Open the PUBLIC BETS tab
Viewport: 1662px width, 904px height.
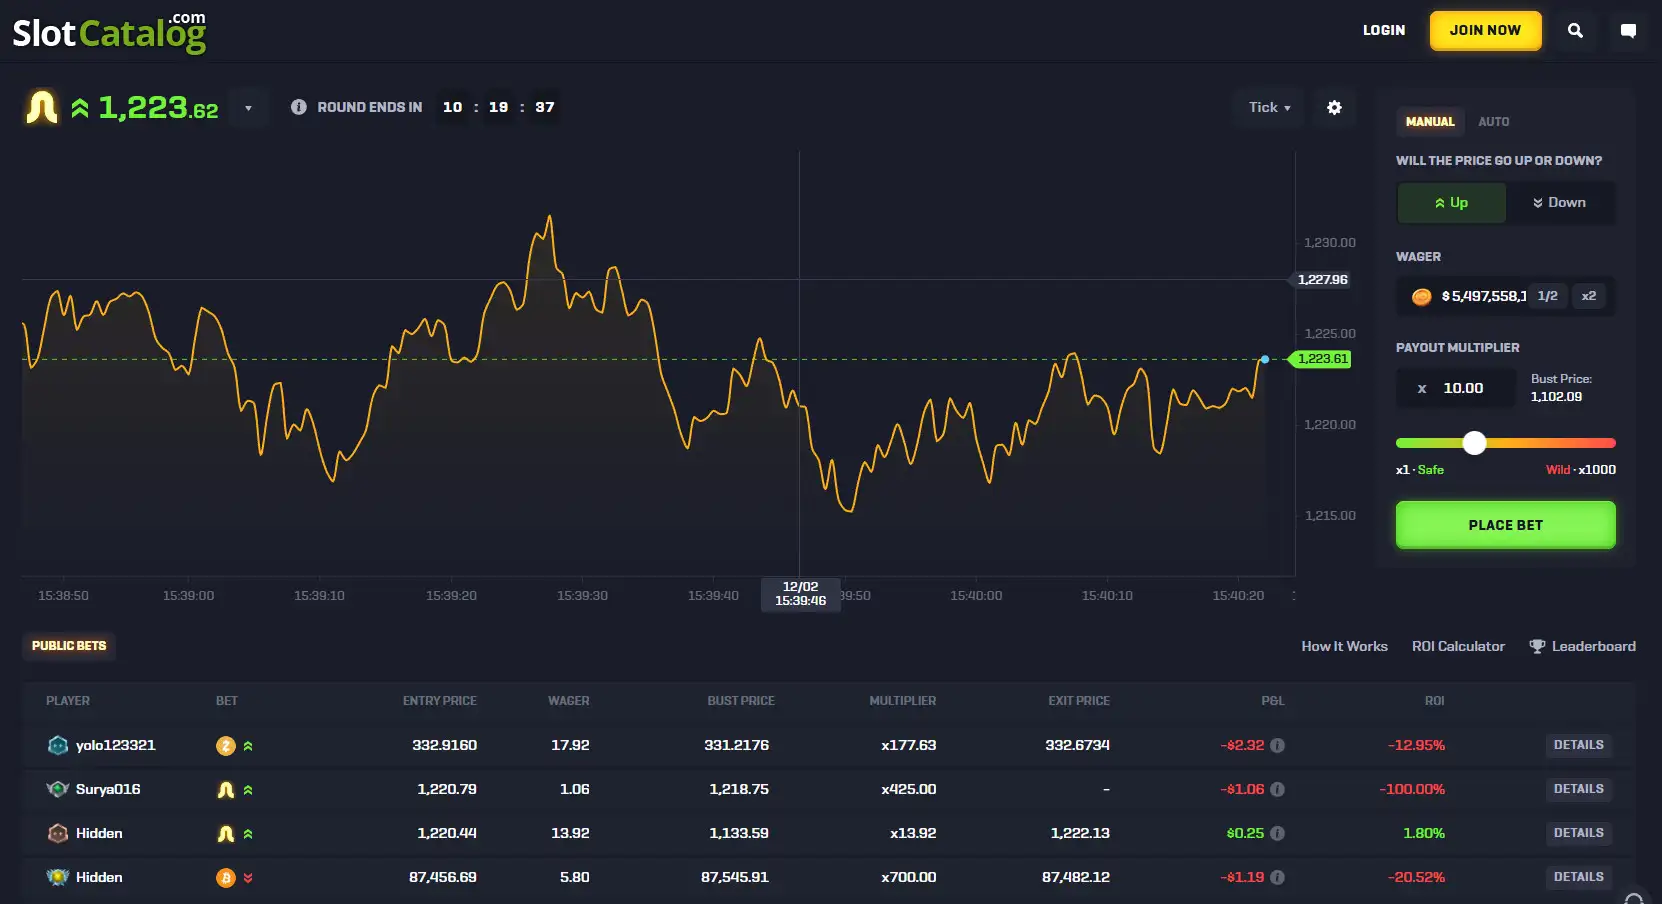(x=69, y=646)
